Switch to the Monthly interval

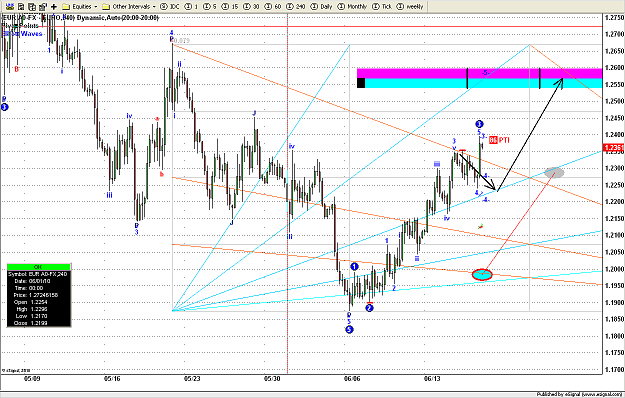pyautogui.click(x=352, y=6)
